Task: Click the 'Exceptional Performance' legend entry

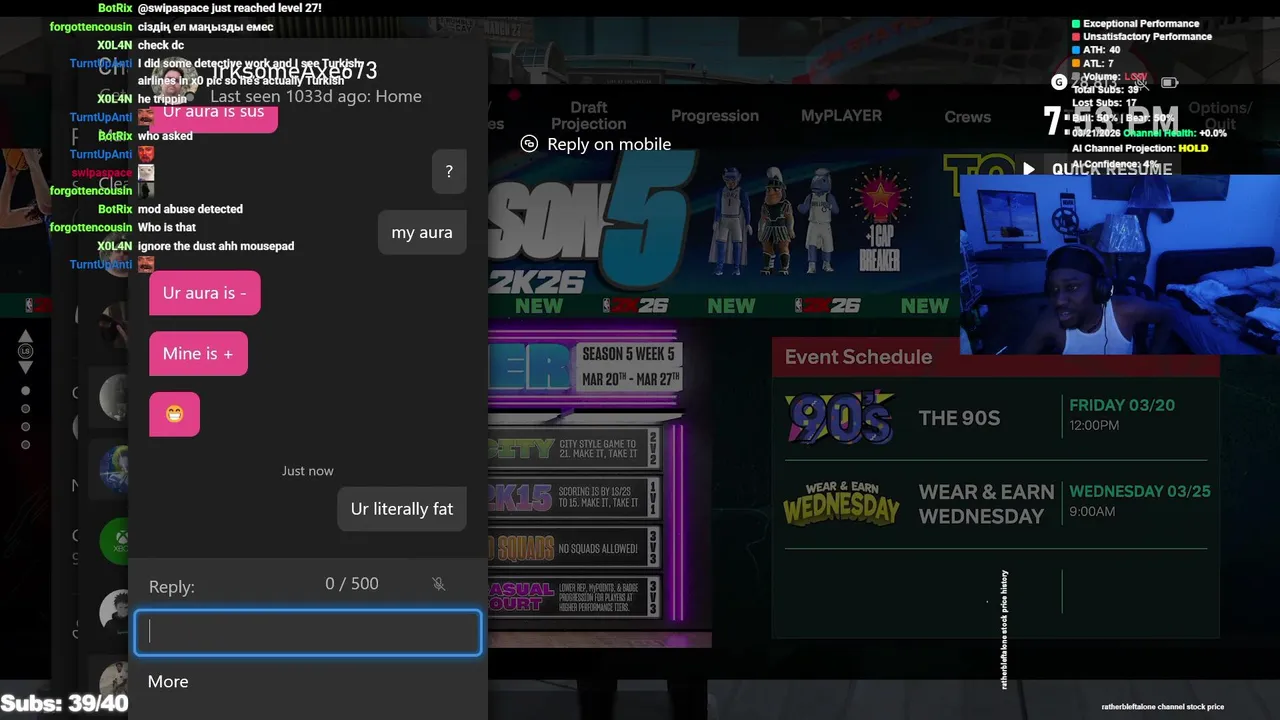Action: pos(1136,23)
